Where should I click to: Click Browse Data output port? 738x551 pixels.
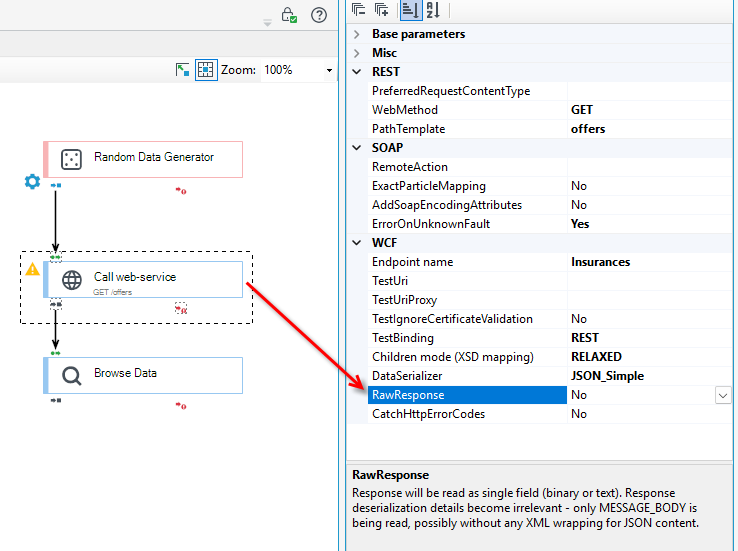[56, 400]
